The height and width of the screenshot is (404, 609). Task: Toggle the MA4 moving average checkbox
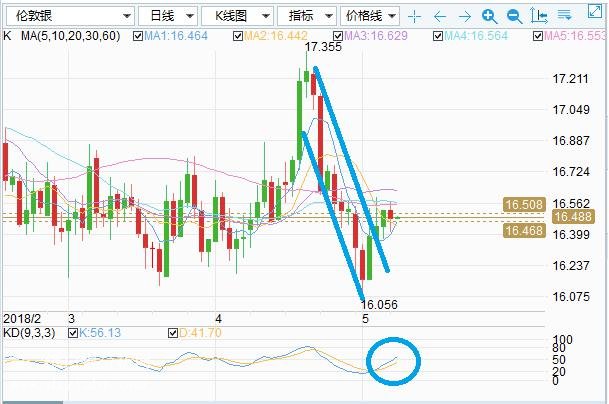click(438, 37)
